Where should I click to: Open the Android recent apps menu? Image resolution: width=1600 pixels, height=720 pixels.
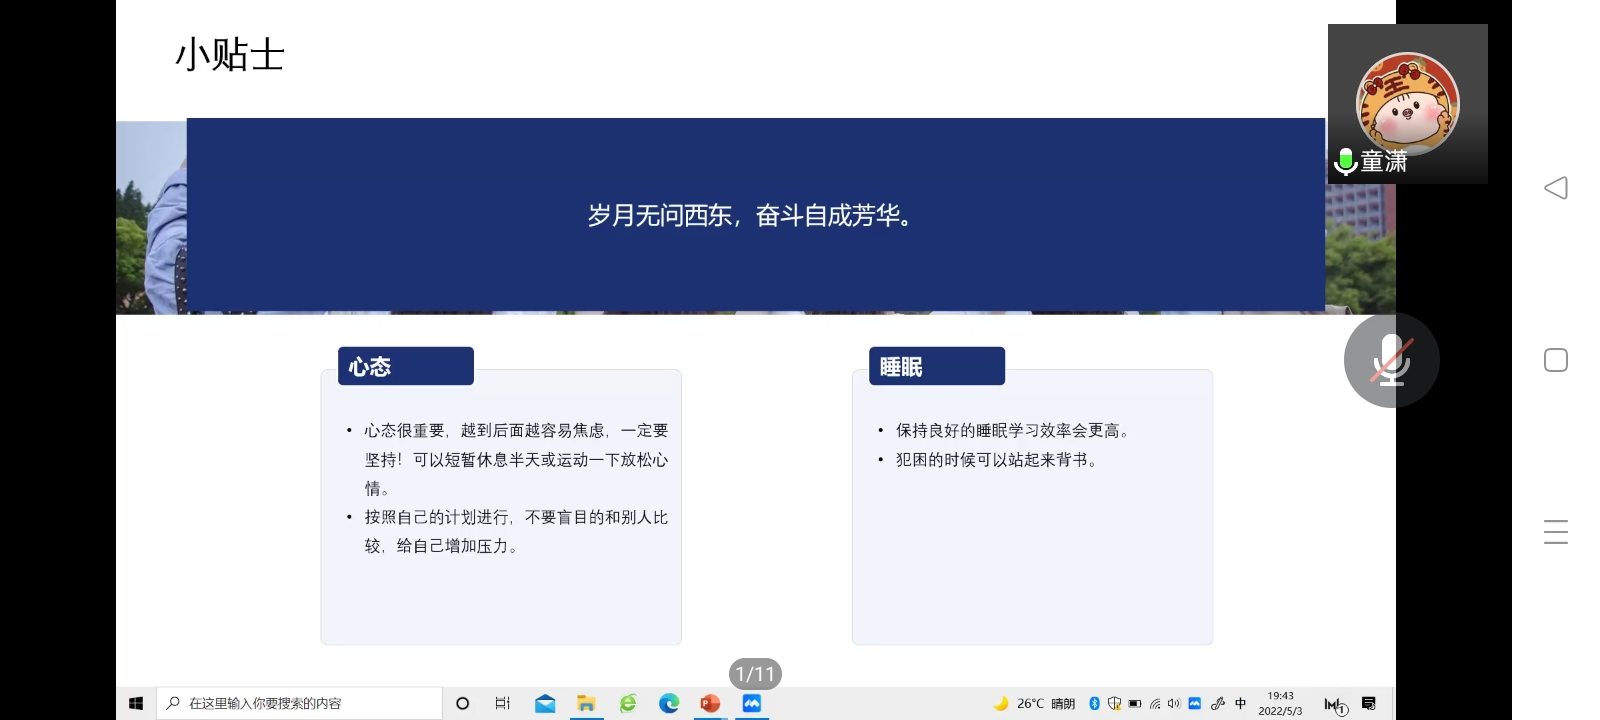click(1555, 532)
